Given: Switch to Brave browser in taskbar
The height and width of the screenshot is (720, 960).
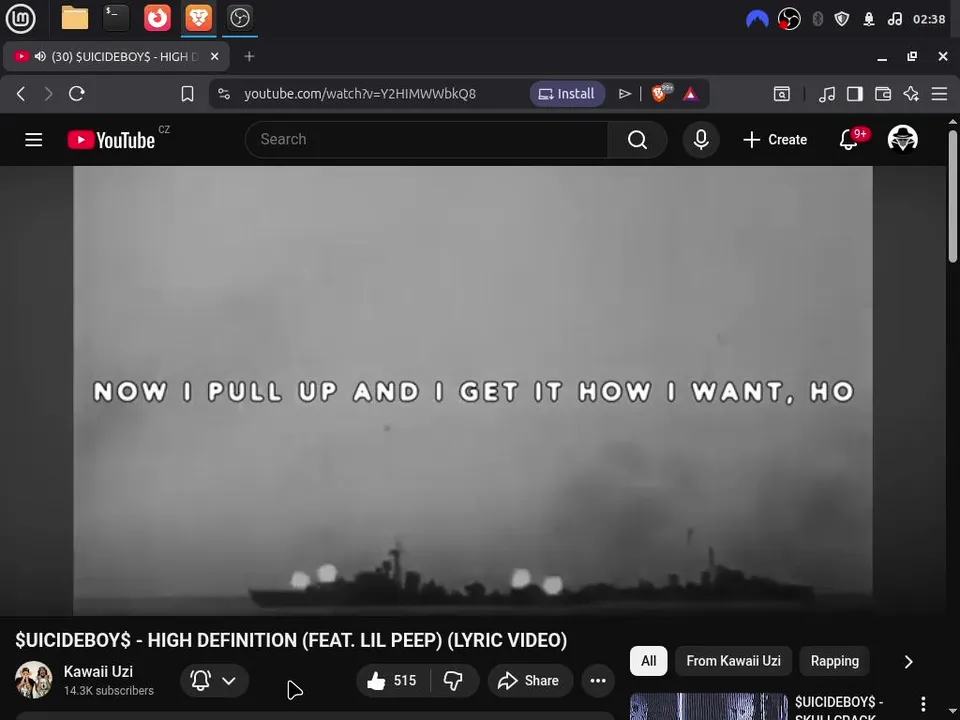Looking at the screenshot, I should point(198,18).
